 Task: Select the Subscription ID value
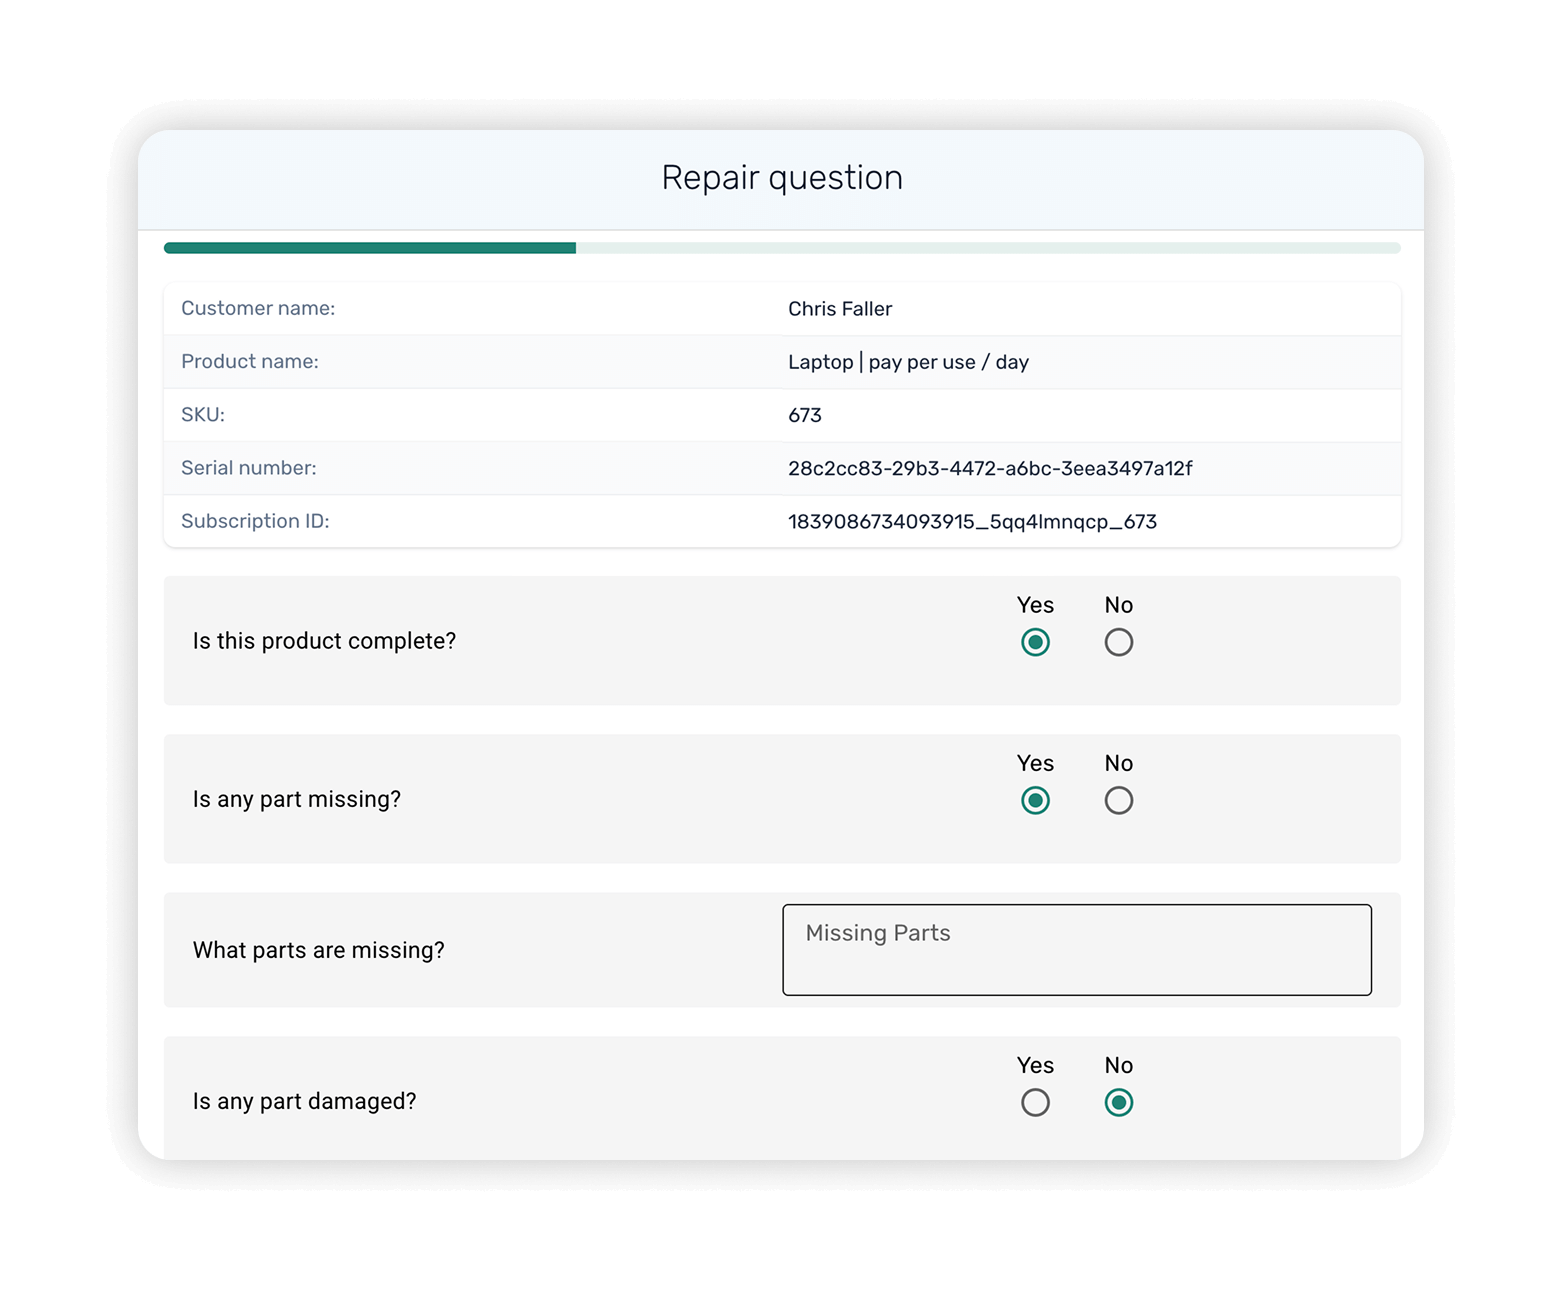tap(971, 520)
